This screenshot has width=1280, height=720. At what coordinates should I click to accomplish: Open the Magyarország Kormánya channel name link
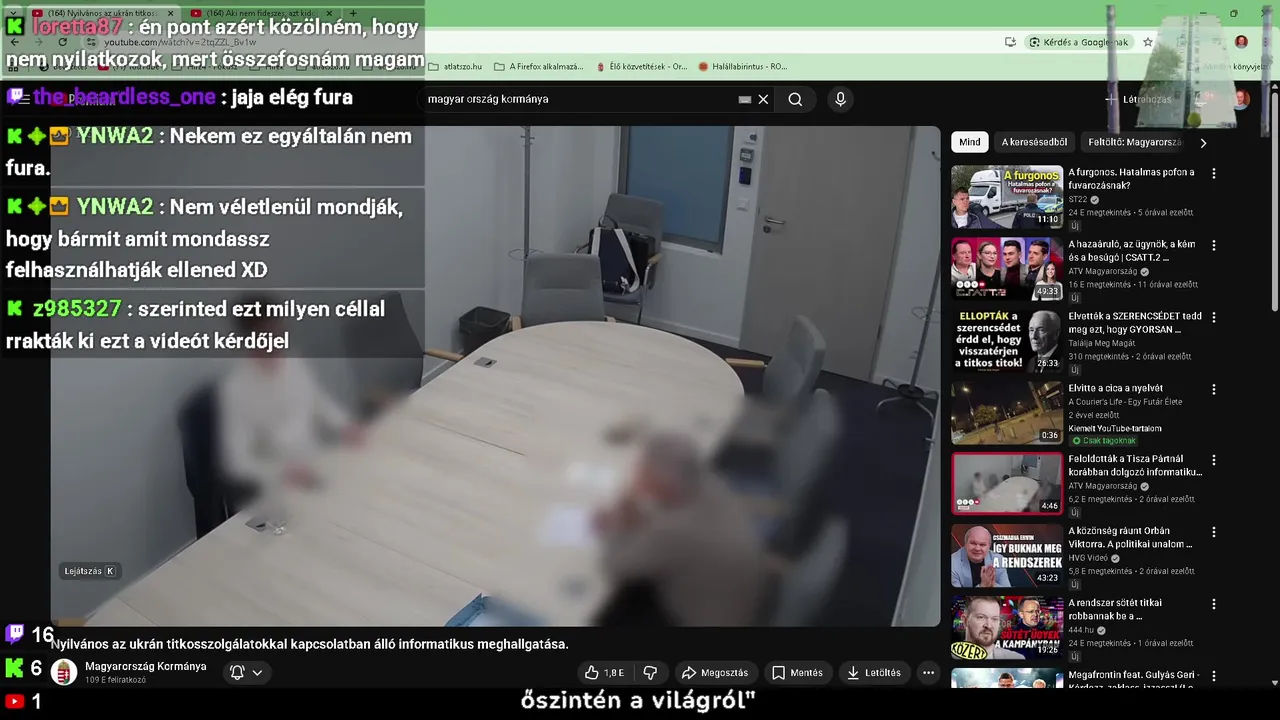click(146, 666)
